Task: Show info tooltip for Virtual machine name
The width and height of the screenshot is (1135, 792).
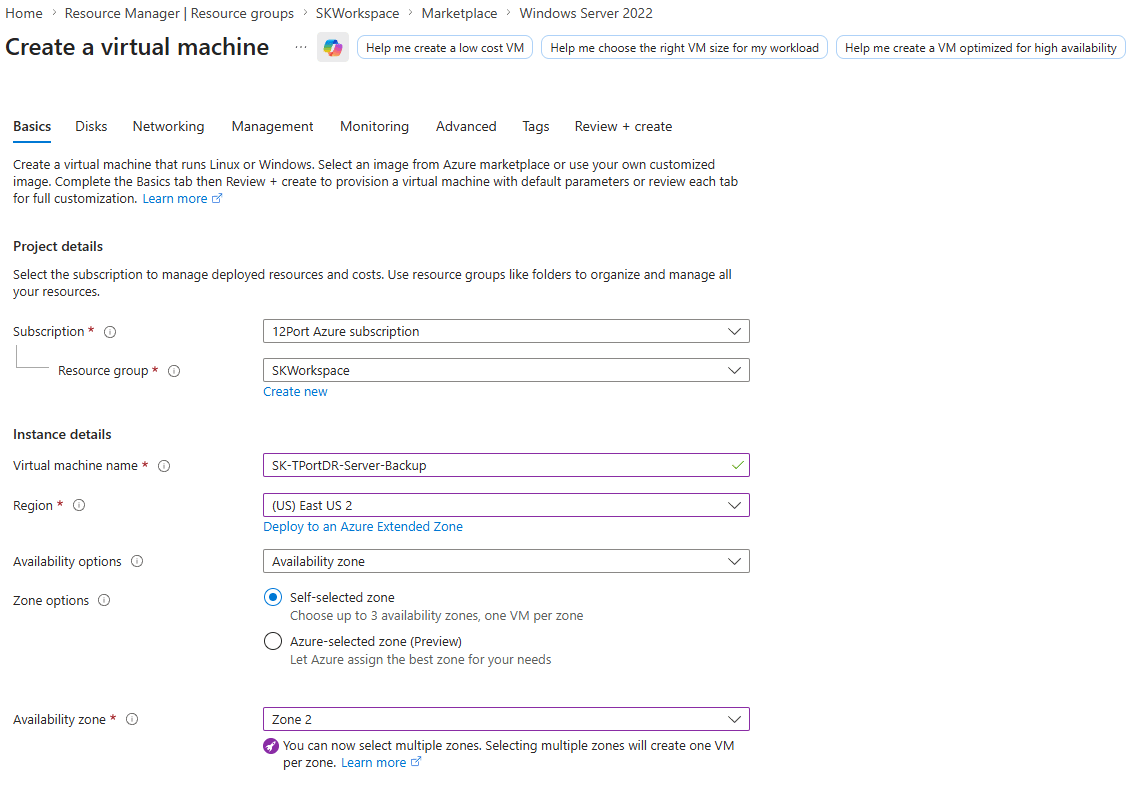Action: [x=164, y=465]
